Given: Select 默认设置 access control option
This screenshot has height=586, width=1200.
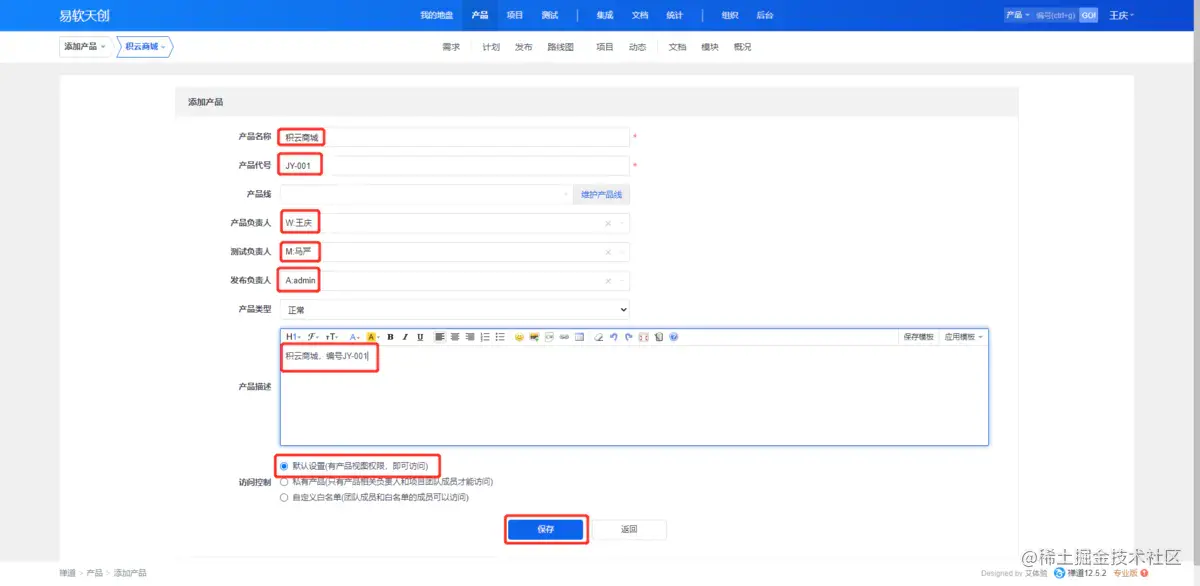Looking at the screenshot, I should click(284, 466).
